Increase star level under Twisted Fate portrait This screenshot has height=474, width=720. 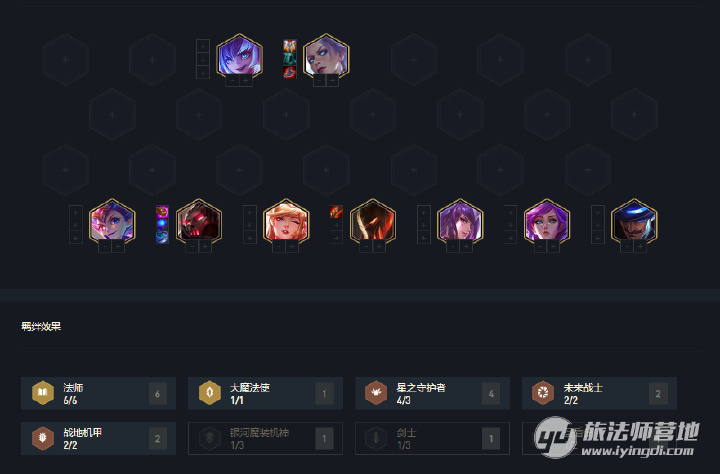[x=641, y=247]
